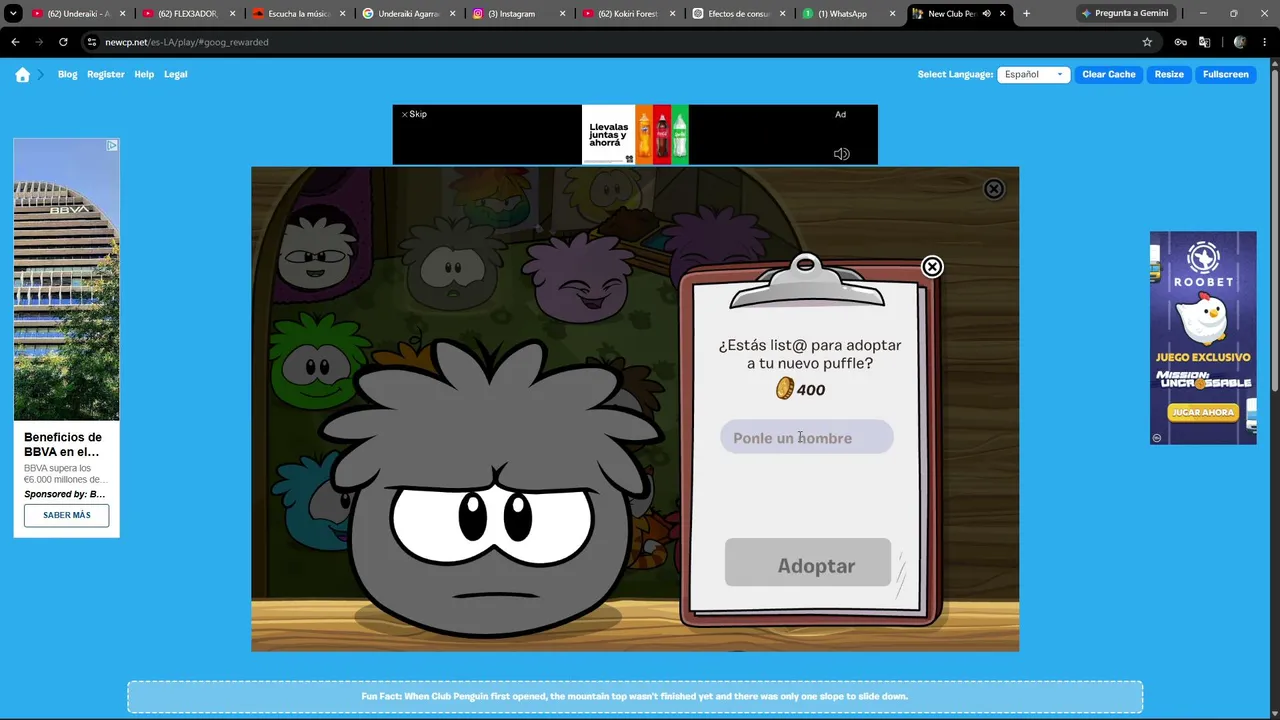Image resolution: width=1280 pixels, height=720 pixels.
Task: Close the Instagram tab
Action: coord(562,14)
